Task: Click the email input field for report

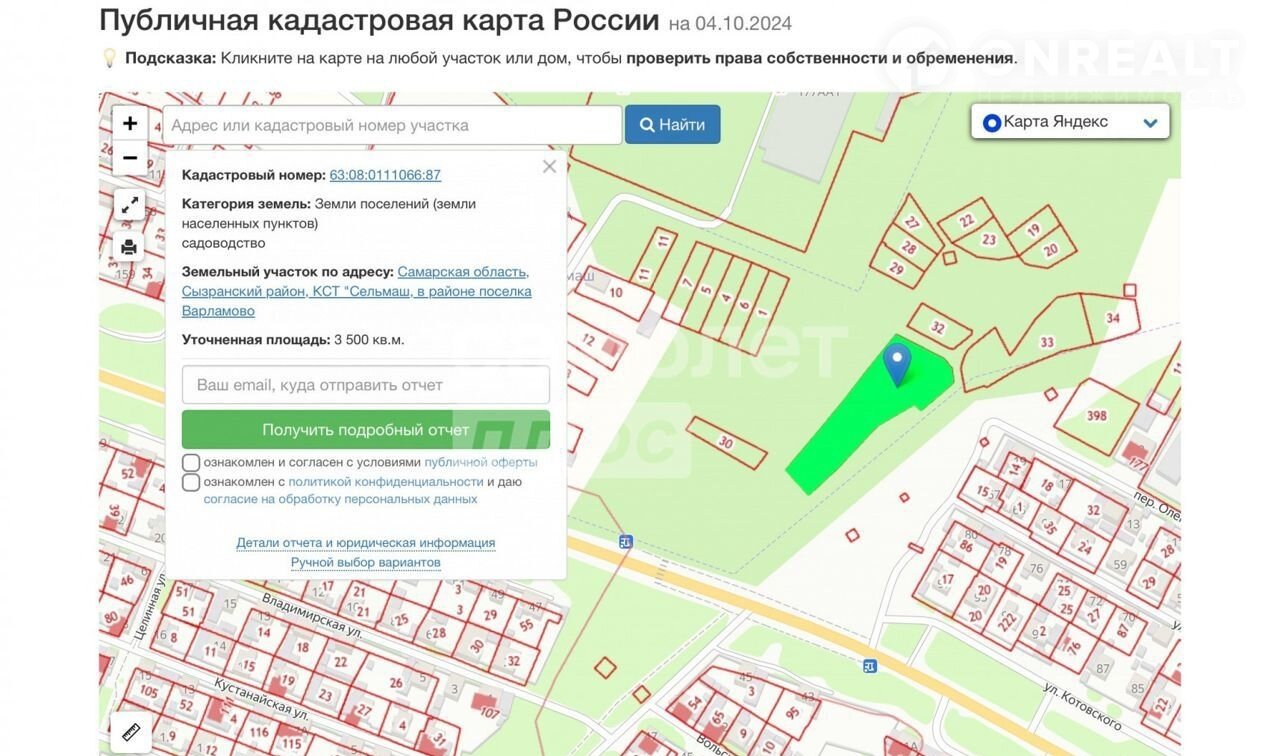Action: 366,385
